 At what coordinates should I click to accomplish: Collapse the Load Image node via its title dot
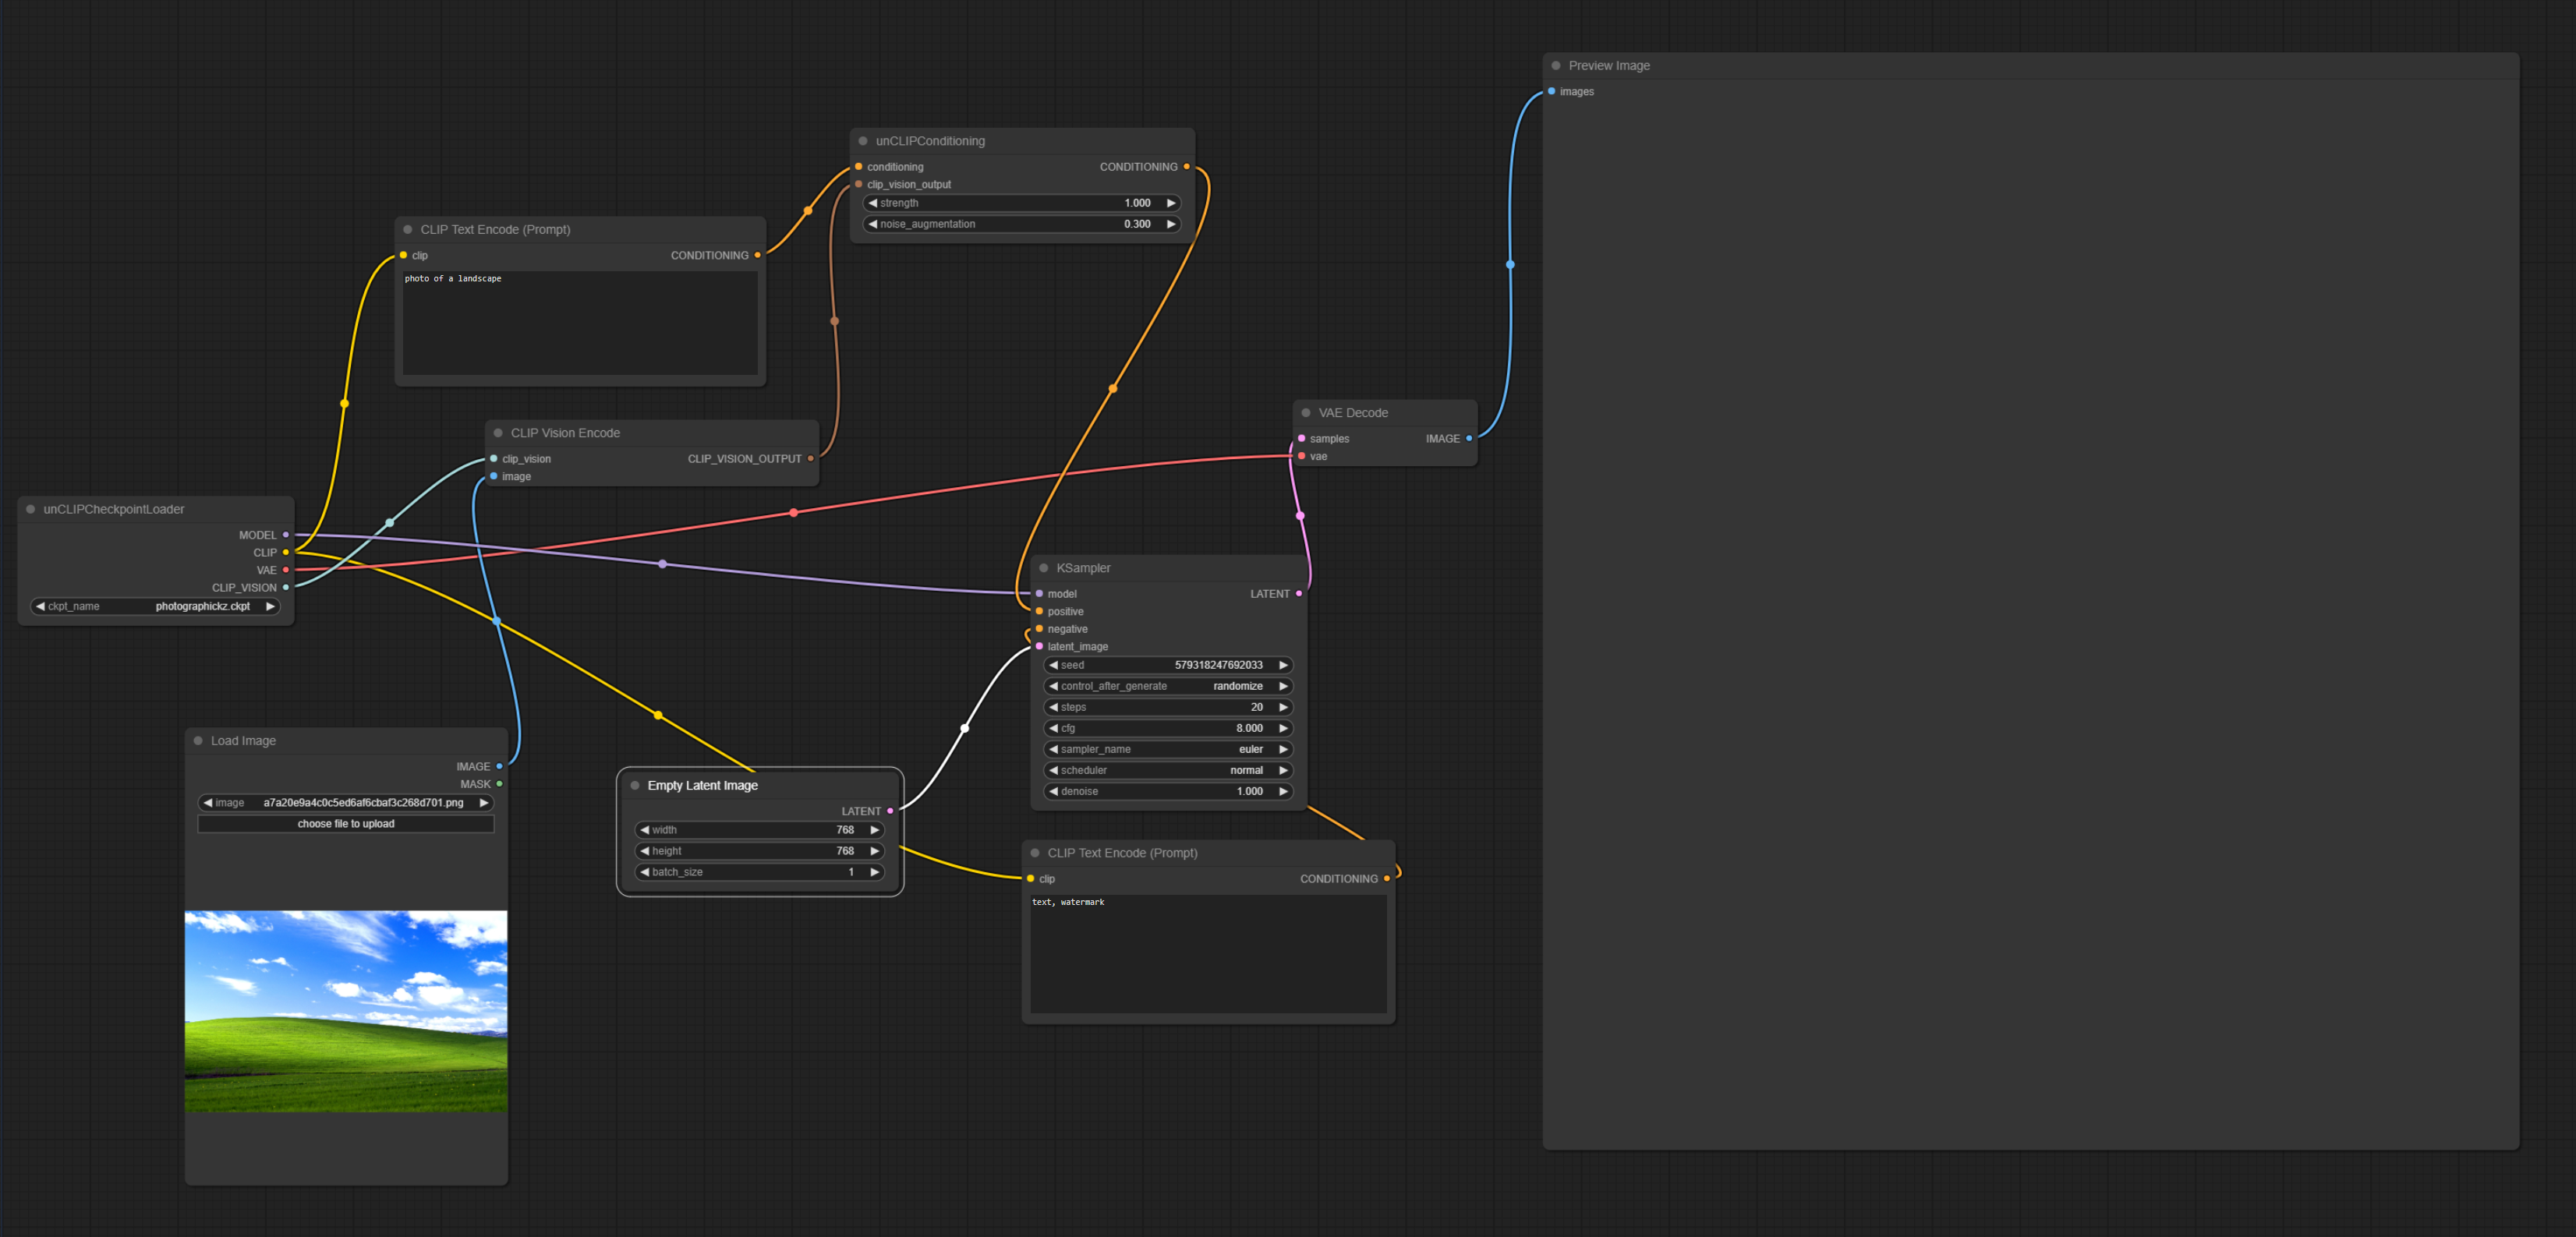tap(198, 741)
